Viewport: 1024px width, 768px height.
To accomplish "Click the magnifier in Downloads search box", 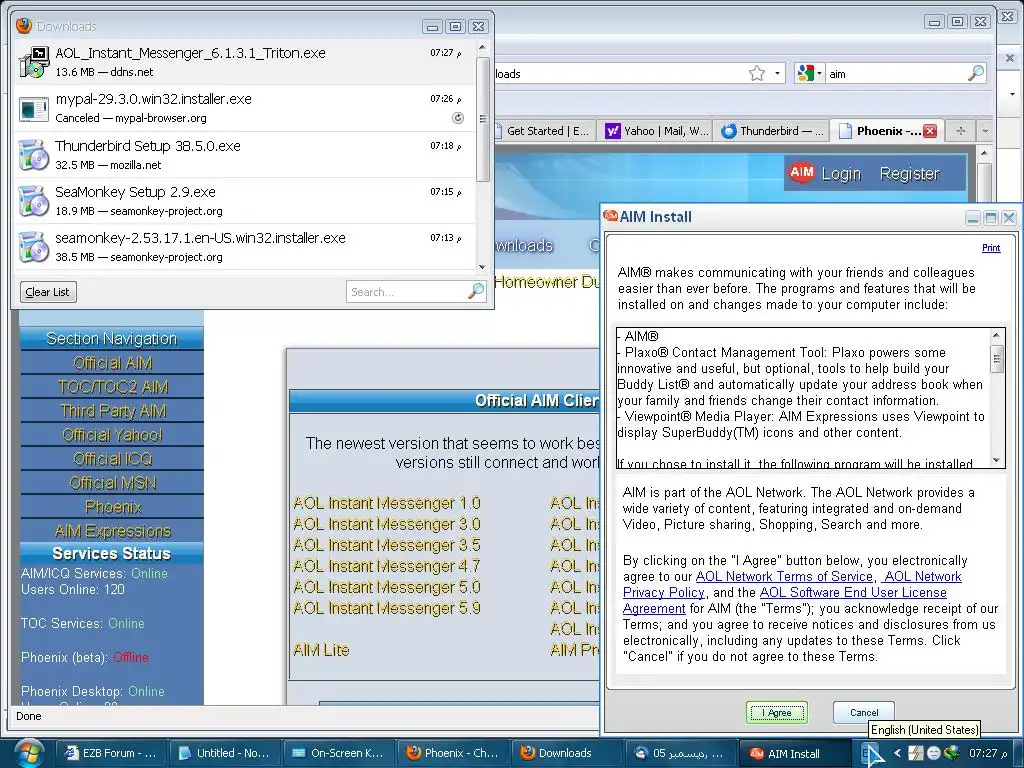I will 476,291.
